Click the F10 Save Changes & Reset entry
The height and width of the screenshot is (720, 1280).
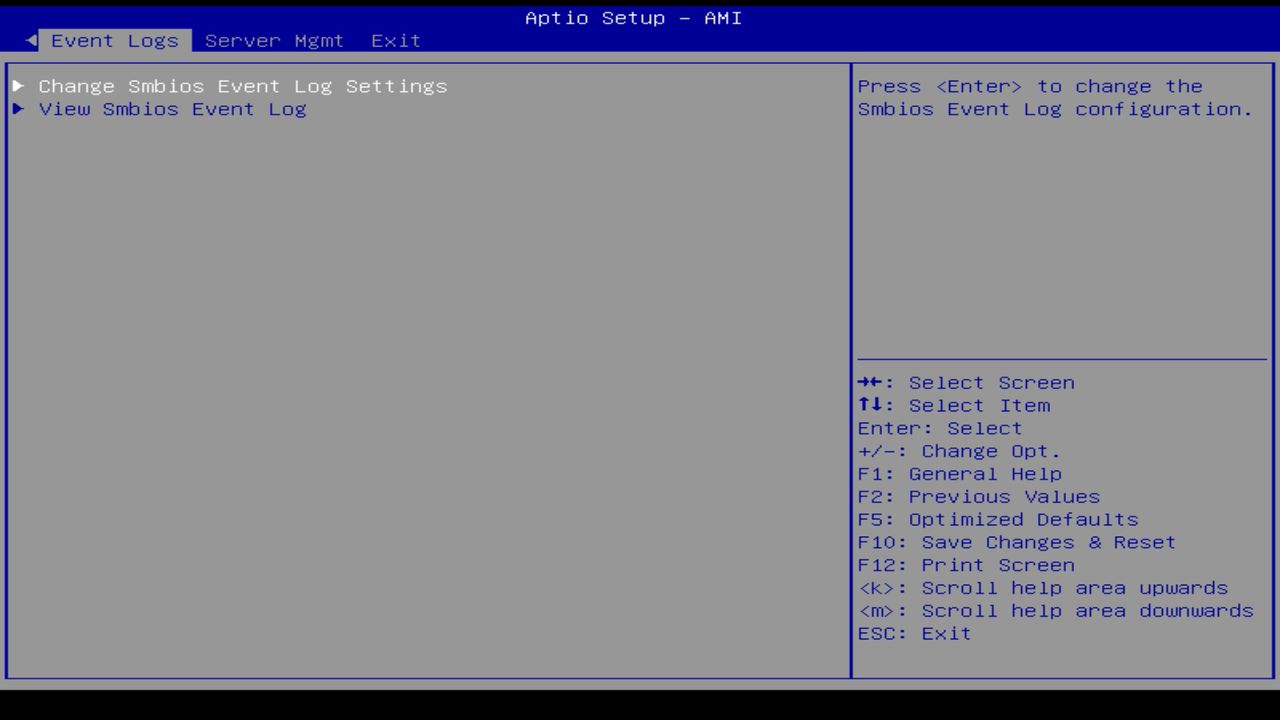pos(1016,541)
